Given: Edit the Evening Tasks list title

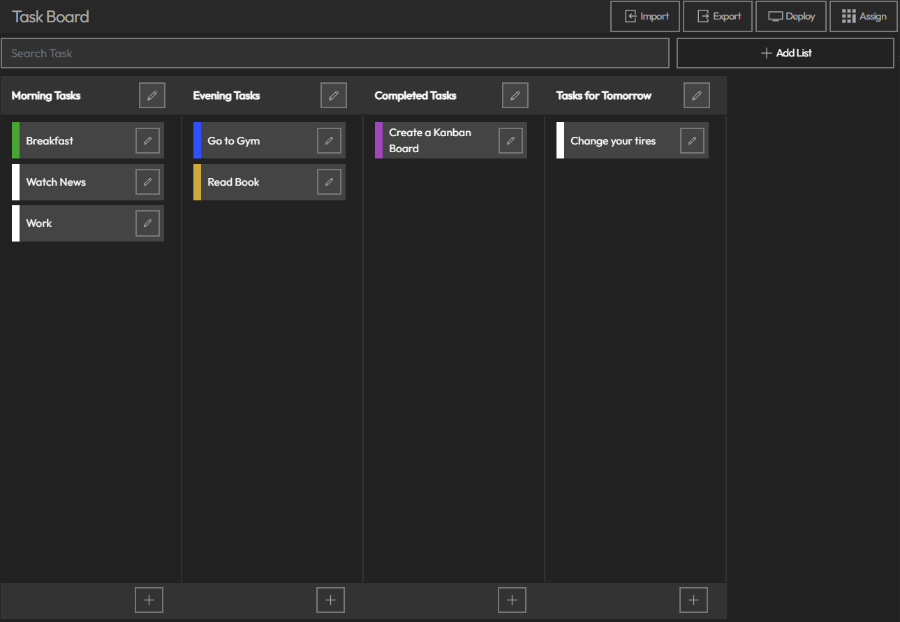Looking at the screenshot, I should point(333,95).
